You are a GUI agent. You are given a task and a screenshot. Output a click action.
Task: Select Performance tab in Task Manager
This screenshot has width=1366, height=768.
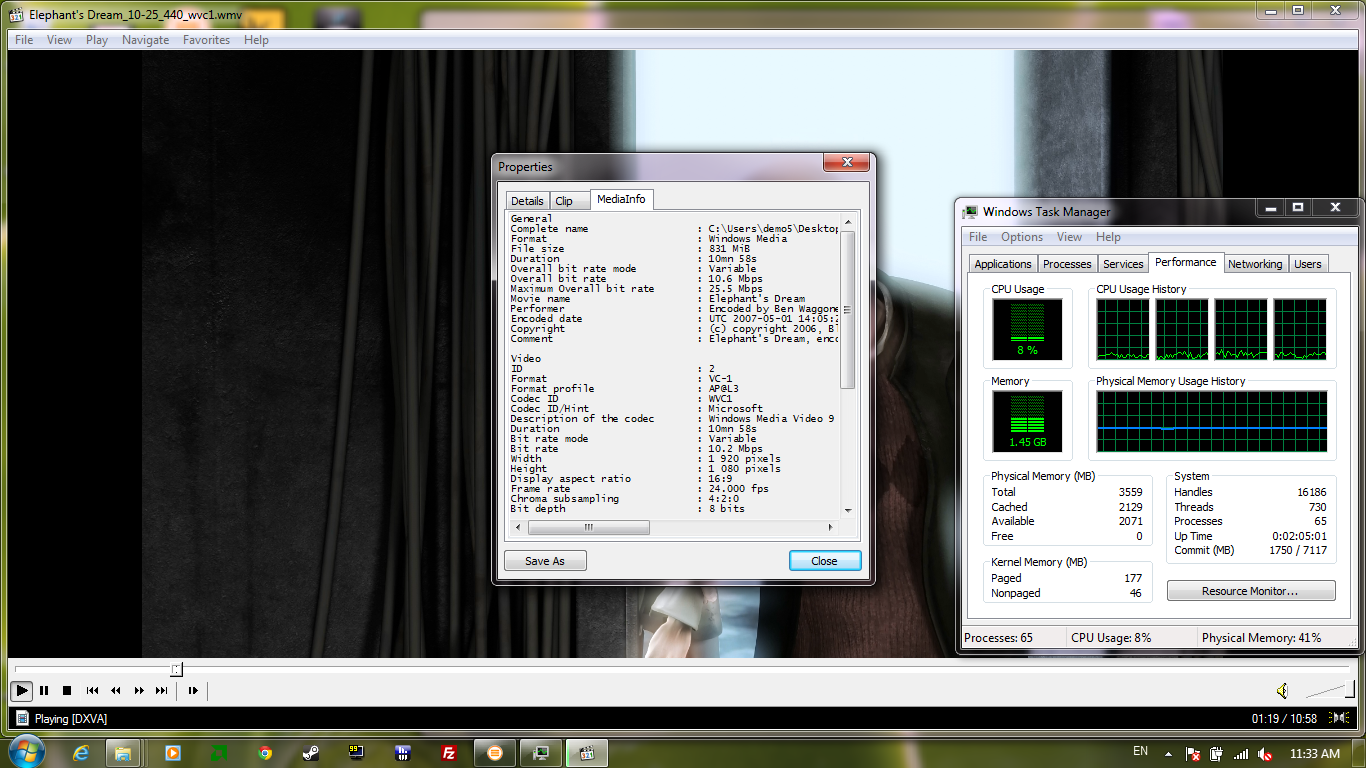1186,262
